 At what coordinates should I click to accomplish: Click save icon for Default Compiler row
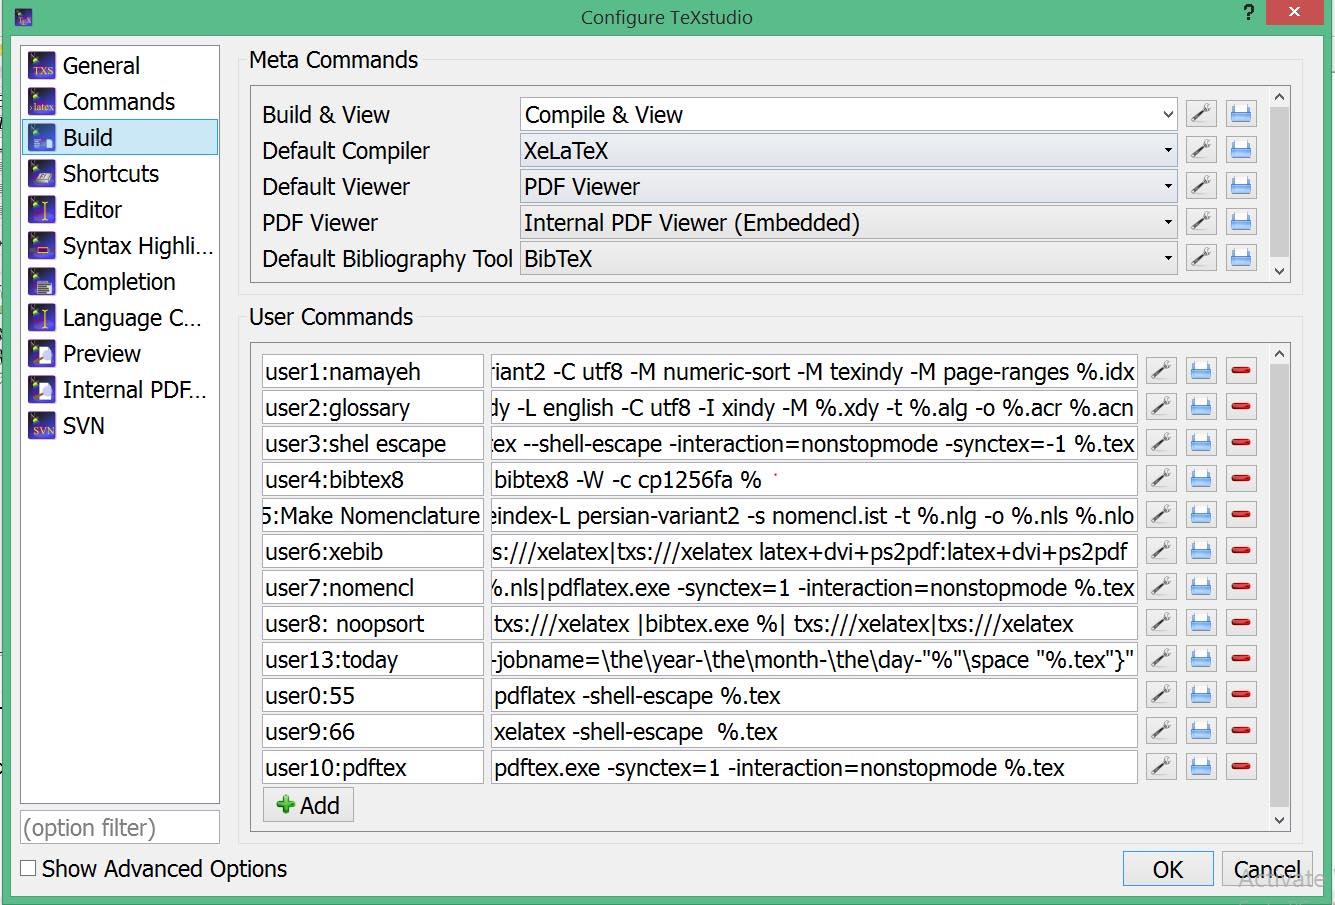pos(1241,150)
